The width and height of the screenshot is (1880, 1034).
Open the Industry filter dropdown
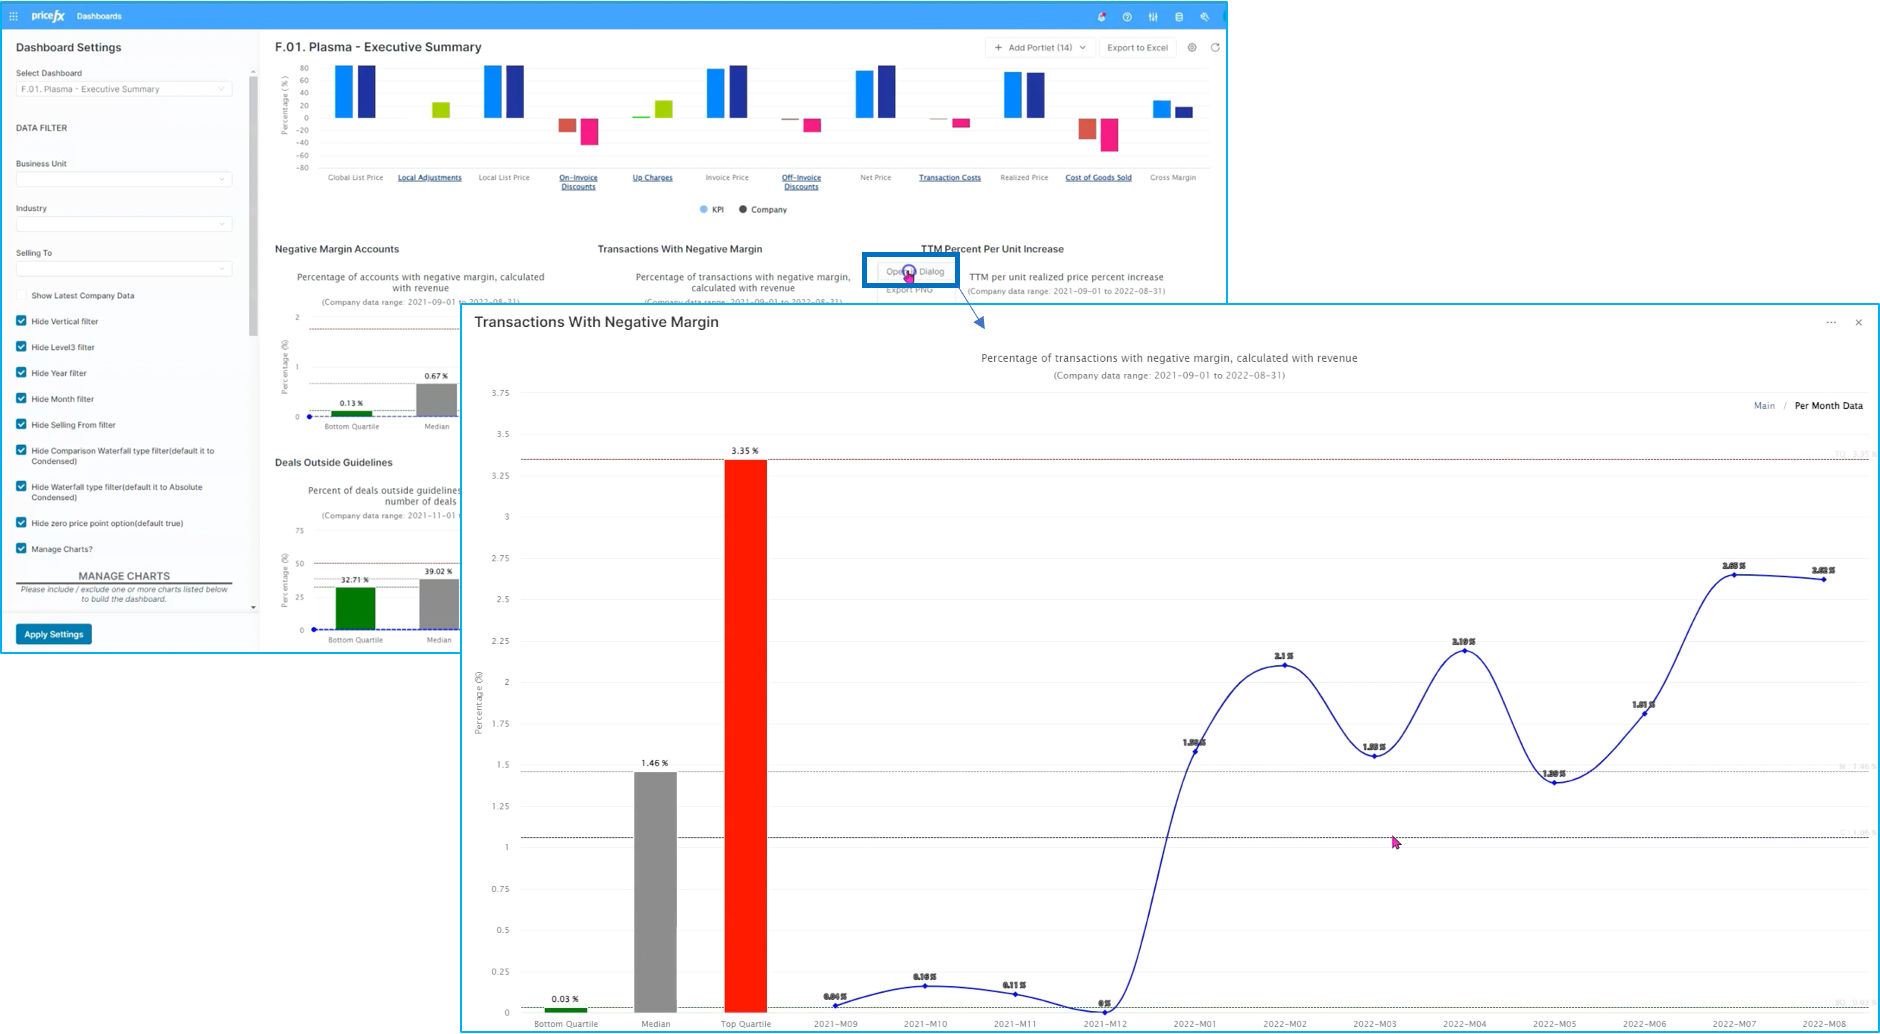124,224
